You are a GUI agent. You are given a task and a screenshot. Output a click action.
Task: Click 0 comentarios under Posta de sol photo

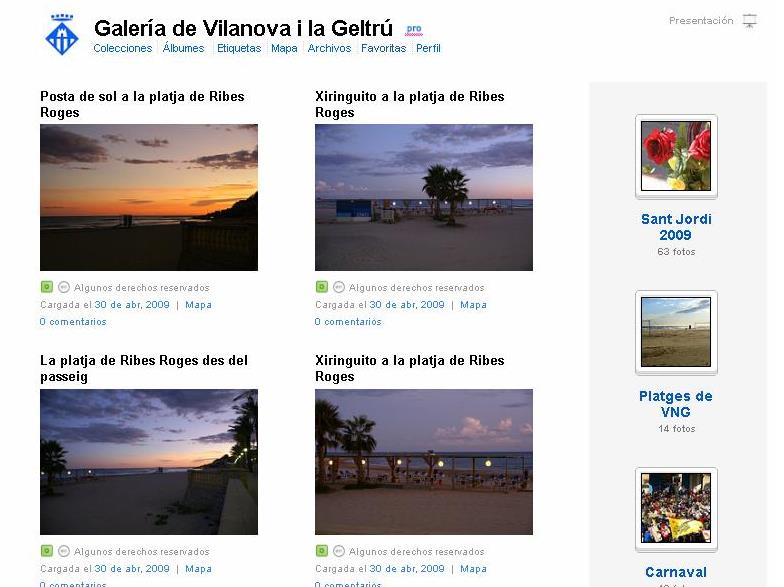[73, 322]
